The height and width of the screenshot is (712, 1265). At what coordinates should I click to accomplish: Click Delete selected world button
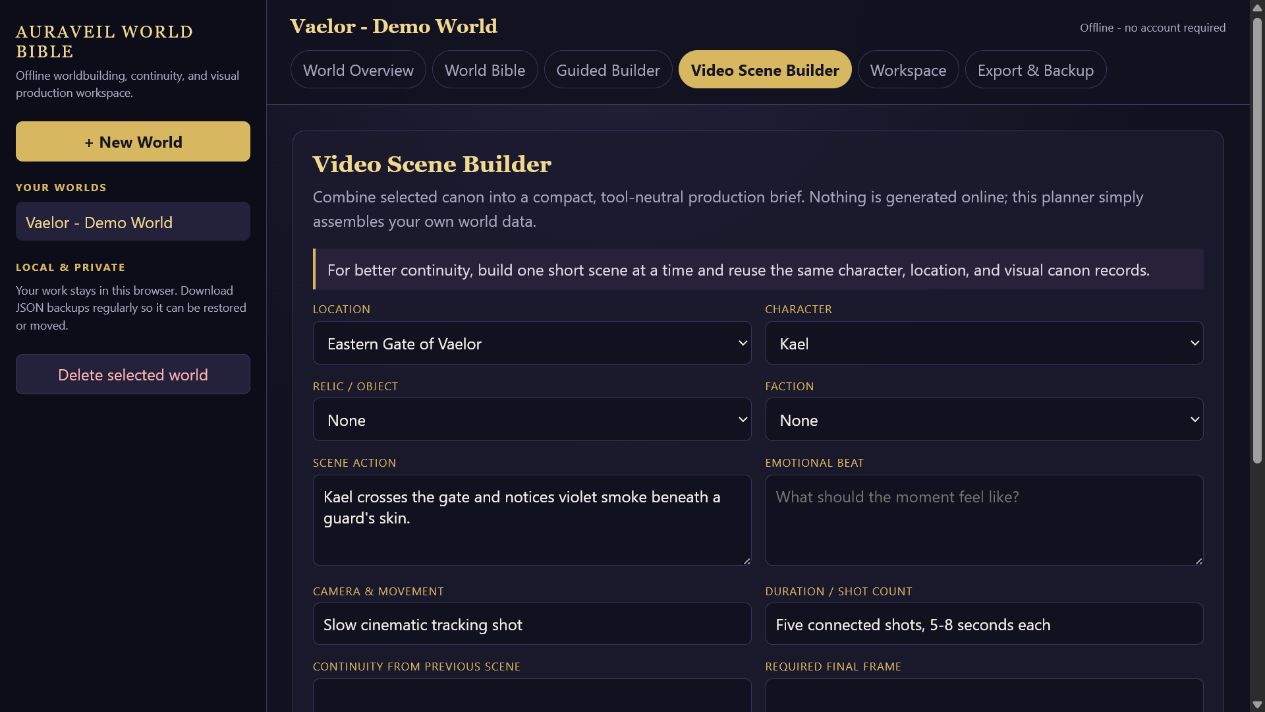tap(133, 374)
